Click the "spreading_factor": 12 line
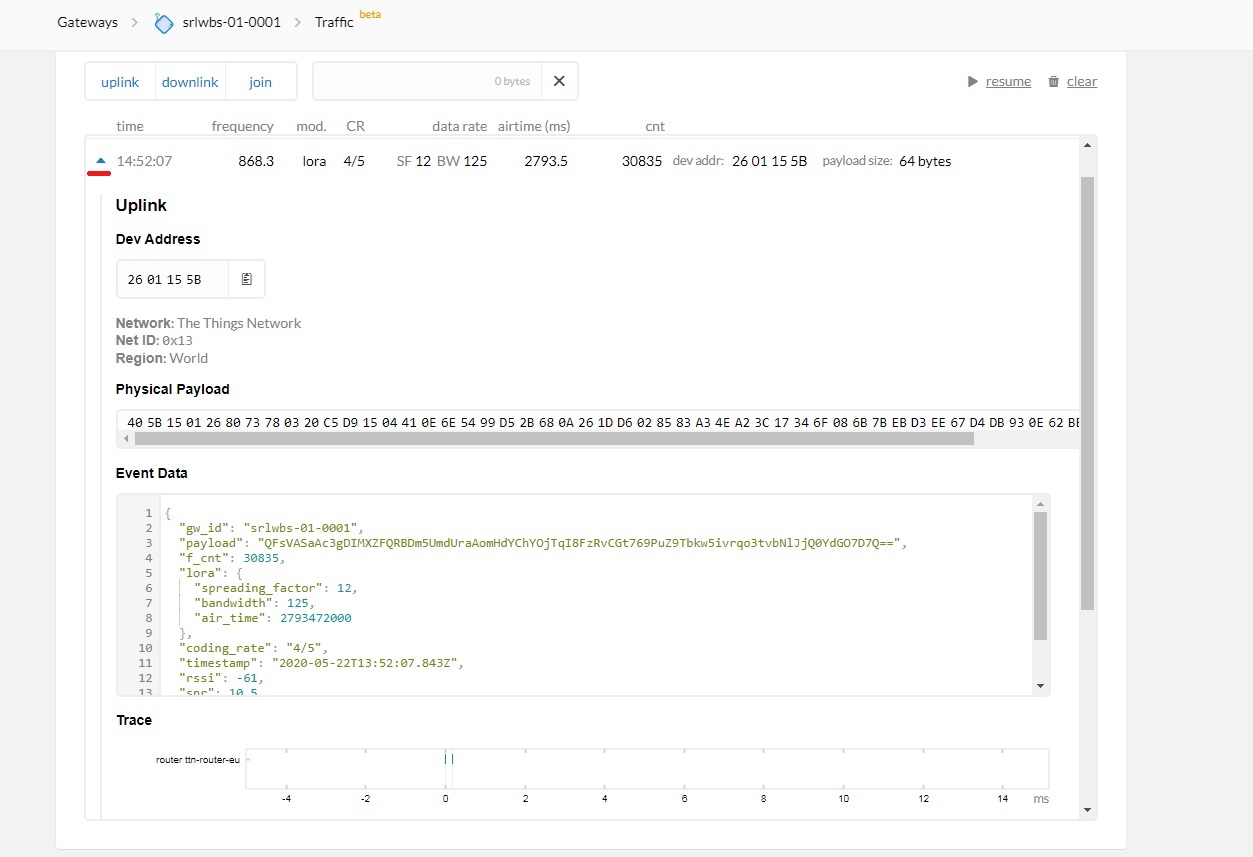1253x857 pixels. 276,588
